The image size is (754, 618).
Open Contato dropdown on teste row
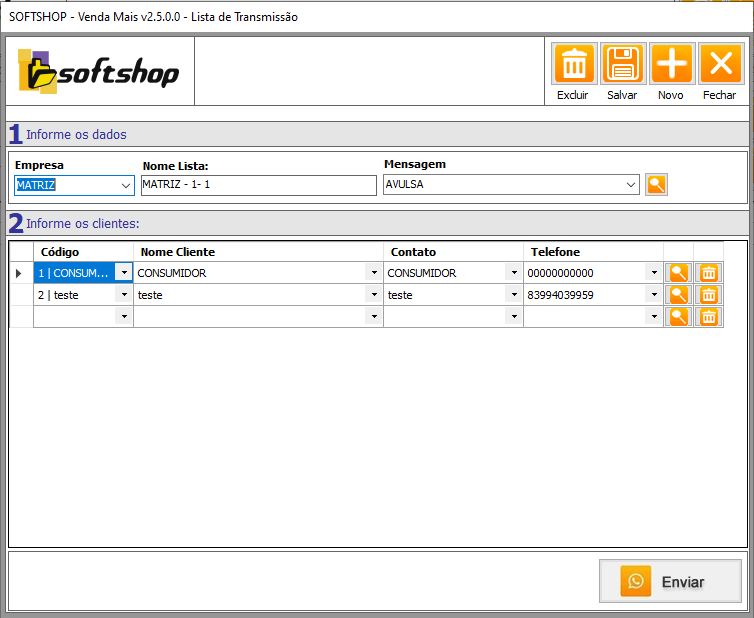[514, 295]
